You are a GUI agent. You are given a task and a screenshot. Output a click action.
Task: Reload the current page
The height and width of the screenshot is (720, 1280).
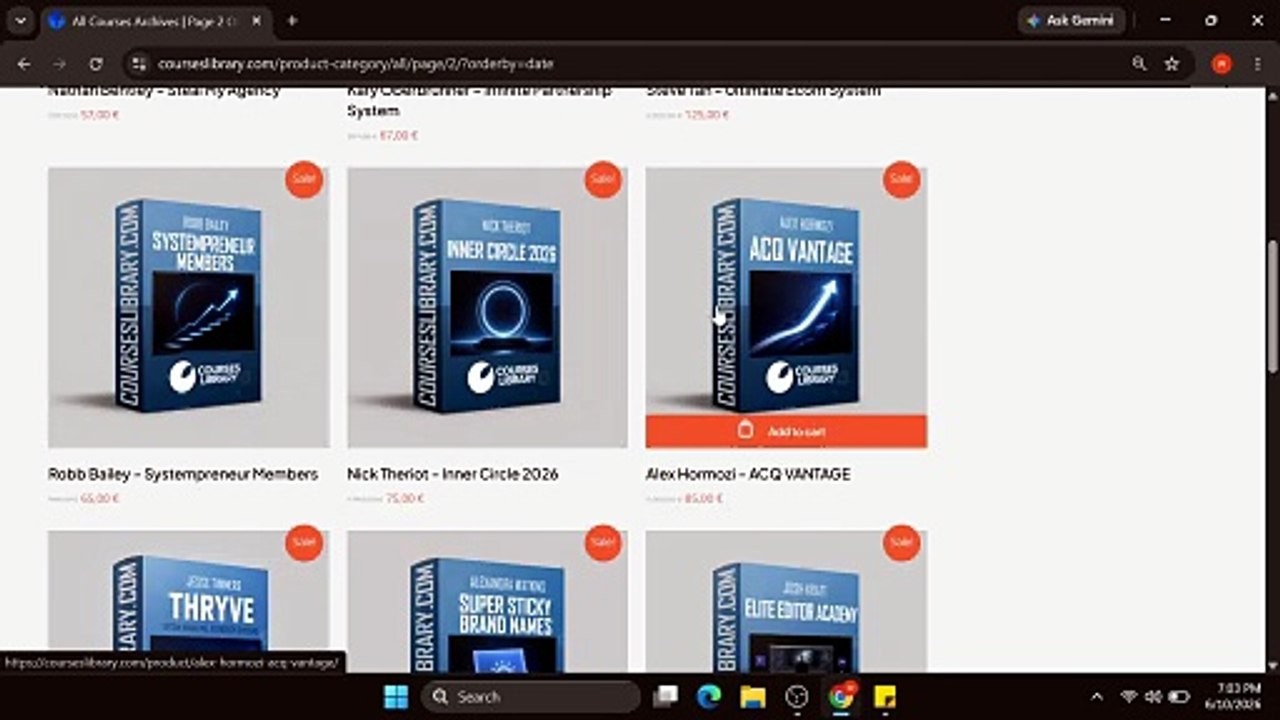[96, 63]
